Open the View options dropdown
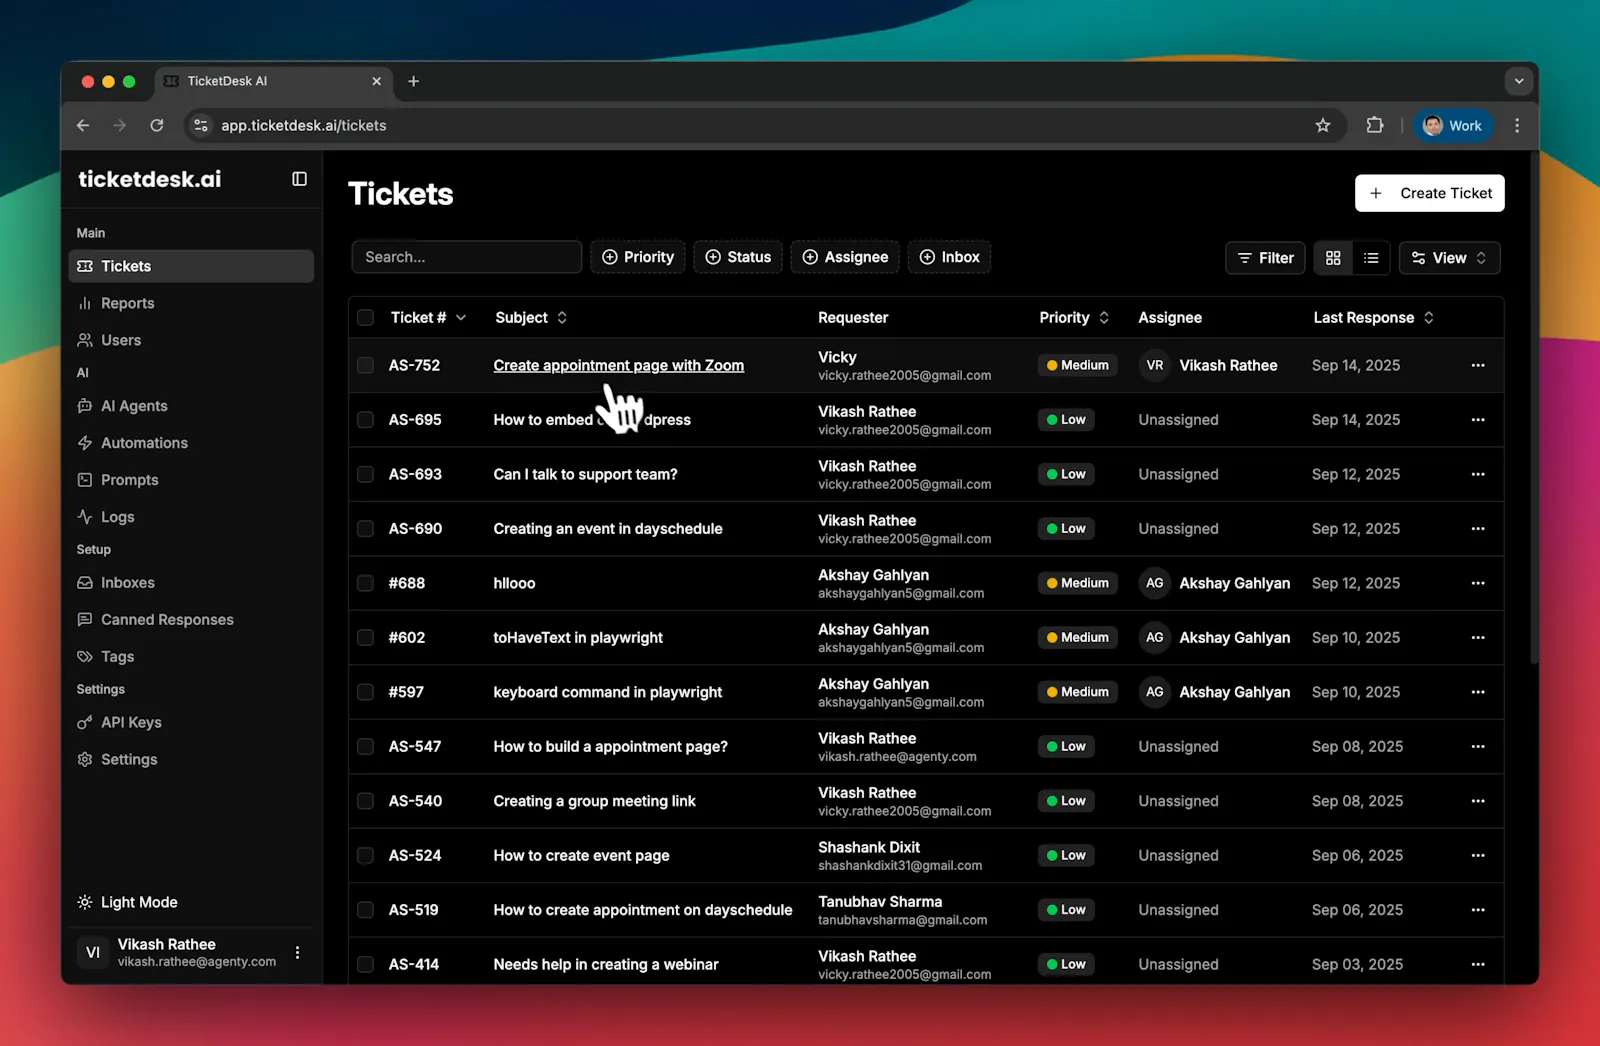 (1449, 258)
